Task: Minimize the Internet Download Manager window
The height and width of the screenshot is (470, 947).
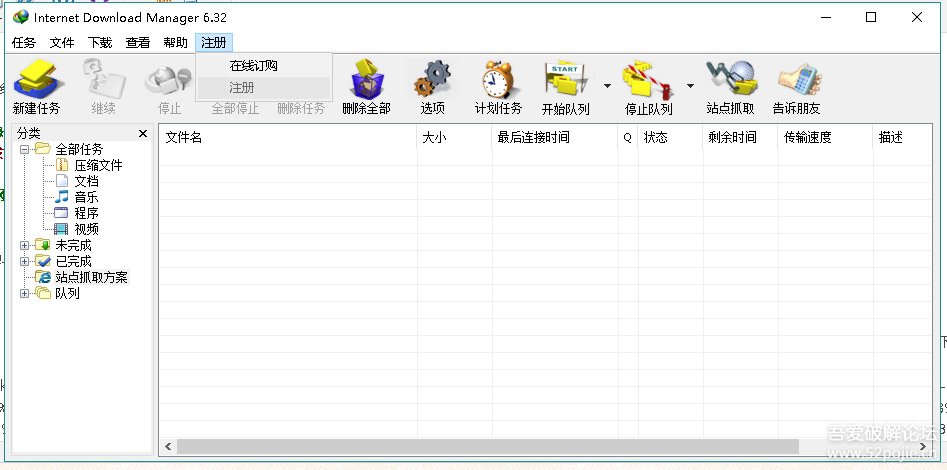Action: tap(826, 18)
